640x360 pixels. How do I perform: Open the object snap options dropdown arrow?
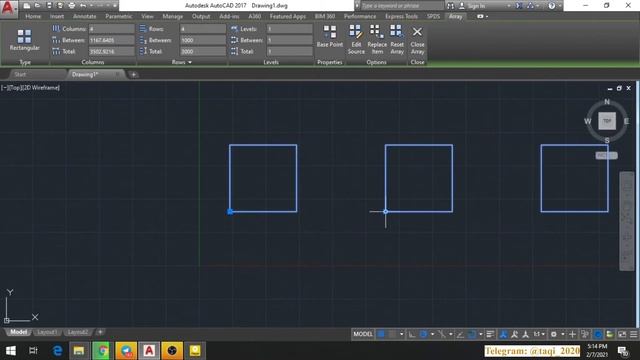coord(481,334)
